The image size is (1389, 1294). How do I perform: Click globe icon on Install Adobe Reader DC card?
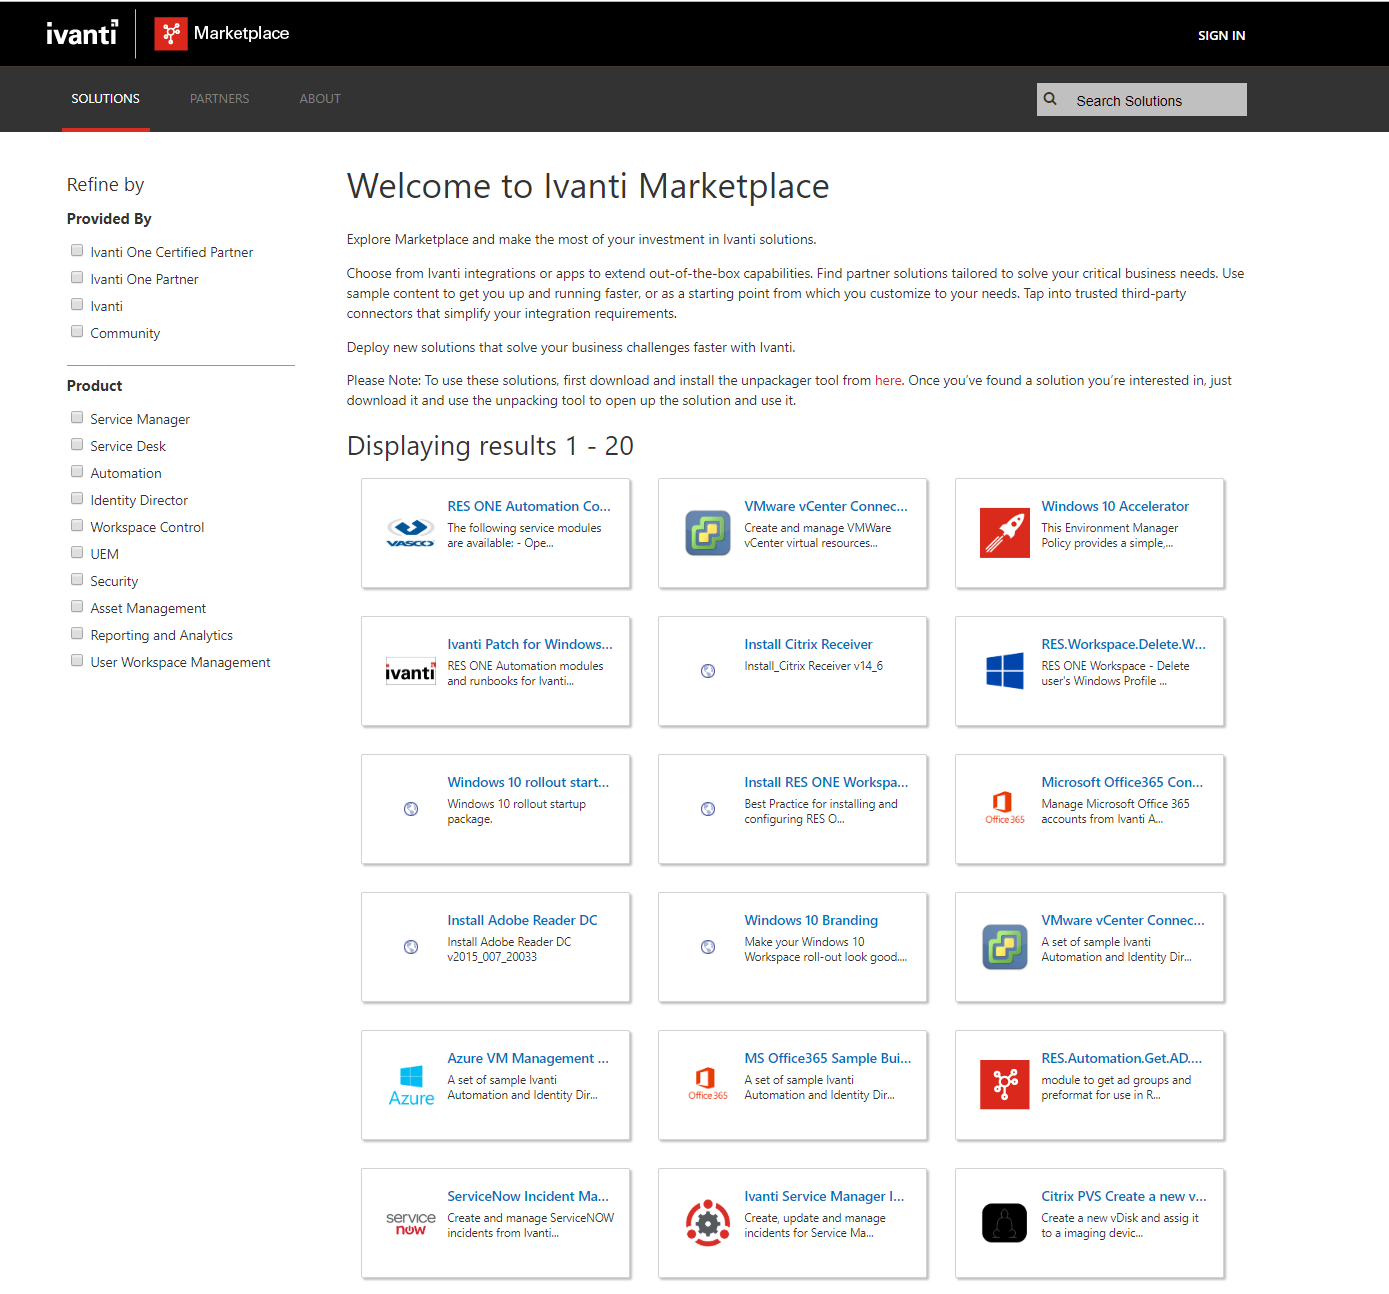point(410,947)
